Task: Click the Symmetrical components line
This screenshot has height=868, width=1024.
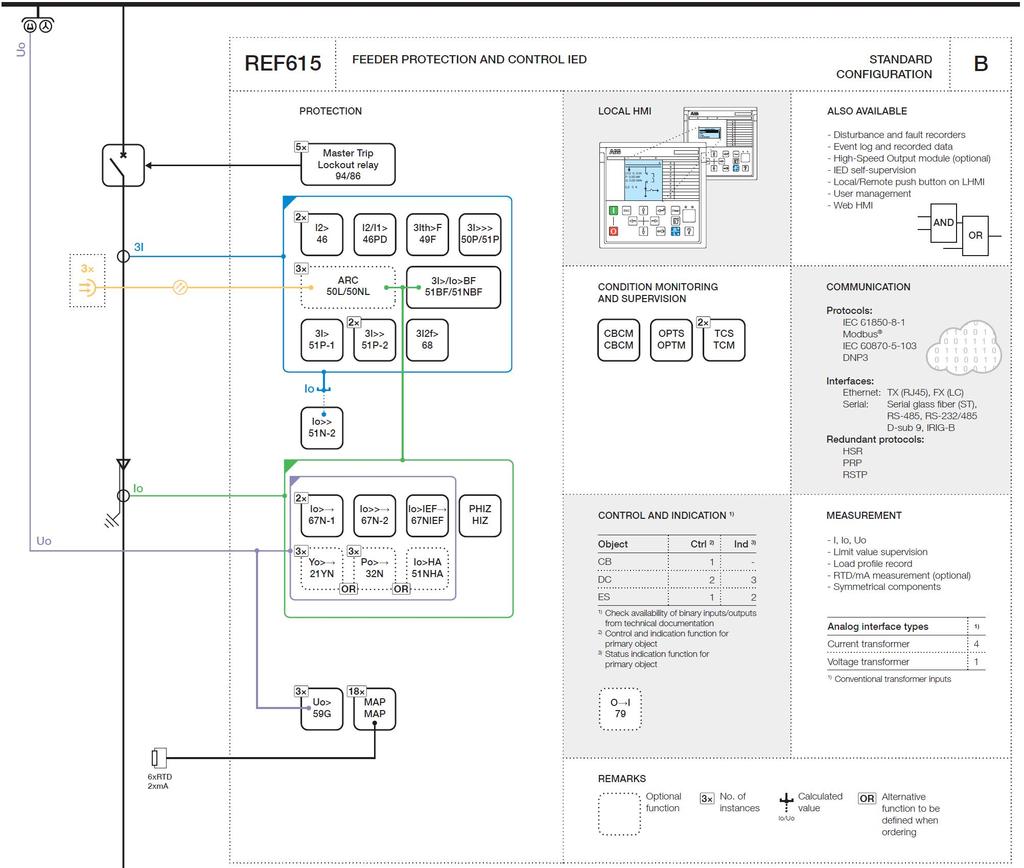Action: [884, 587]
